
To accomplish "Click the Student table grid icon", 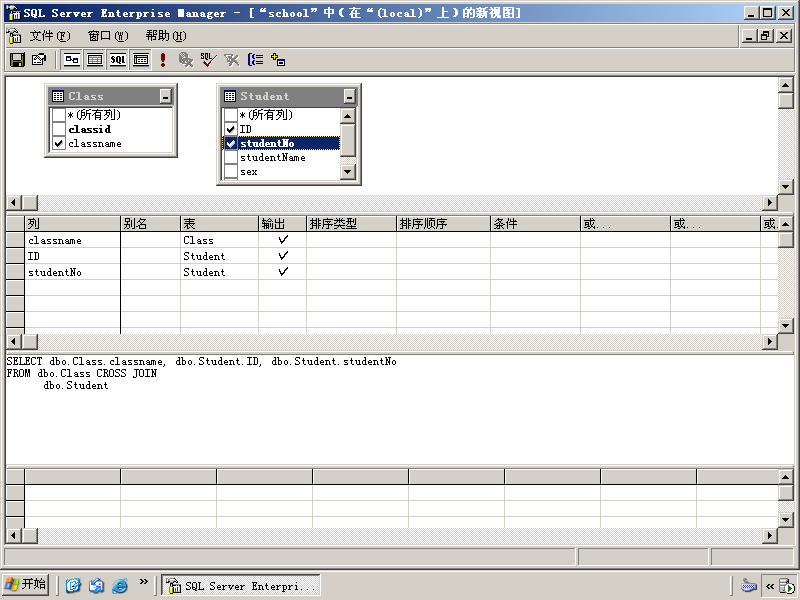I will pos(230,96).
